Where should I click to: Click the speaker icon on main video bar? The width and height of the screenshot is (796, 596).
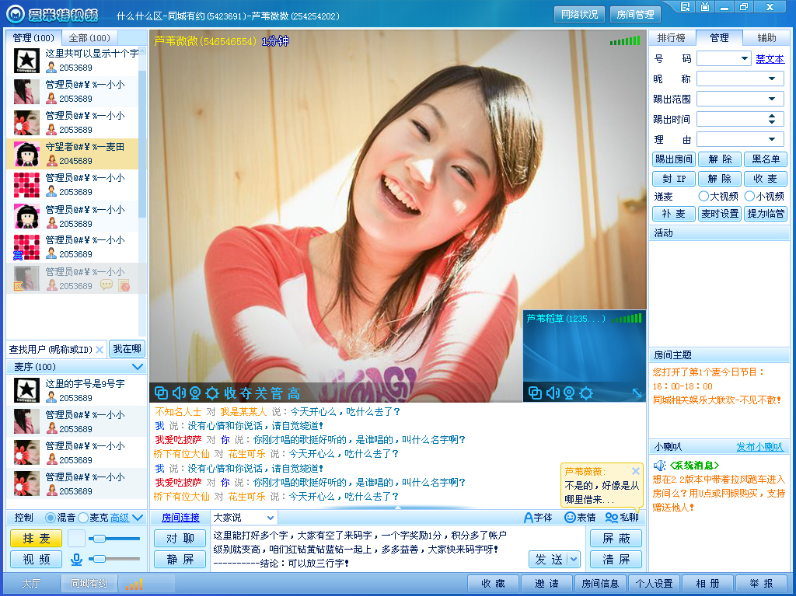coord(179,393)
